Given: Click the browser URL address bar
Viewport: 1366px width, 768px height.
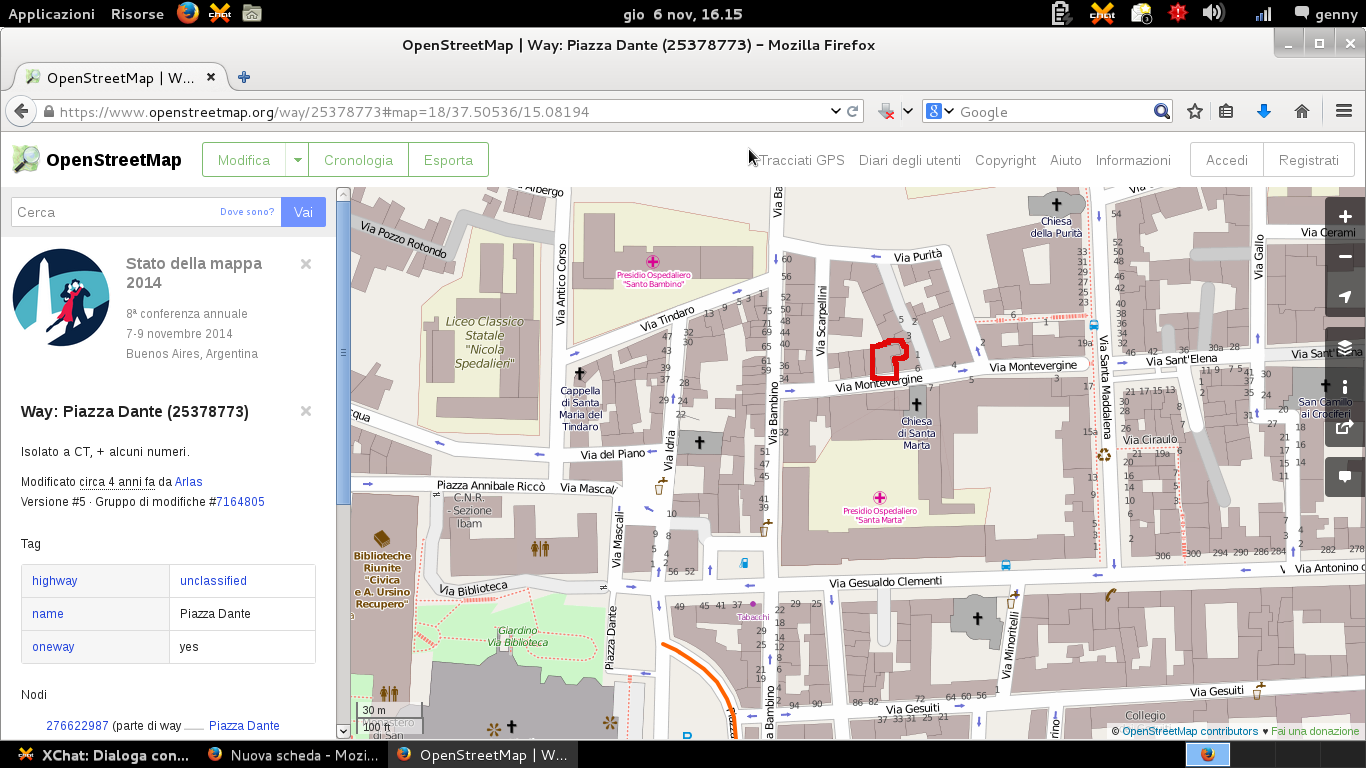Looking at the screenshot, I should pos(440,112).
